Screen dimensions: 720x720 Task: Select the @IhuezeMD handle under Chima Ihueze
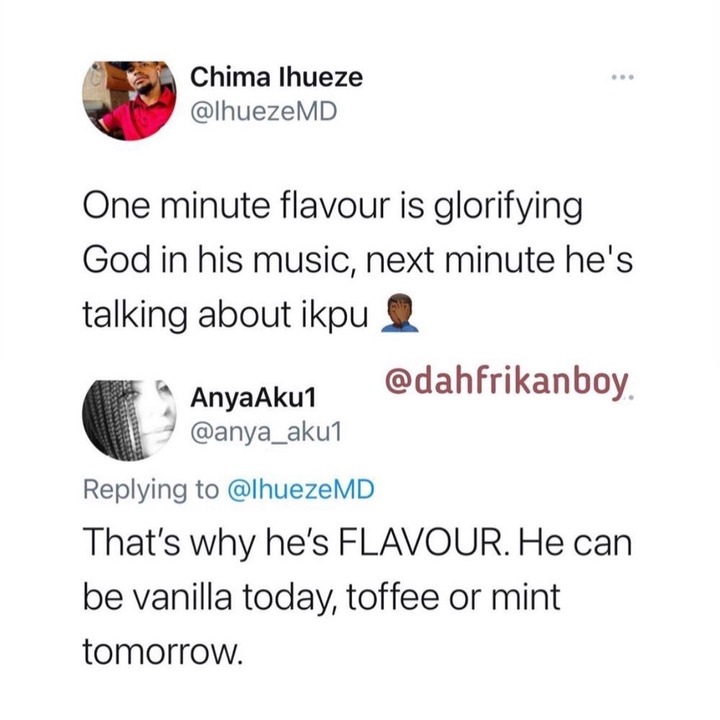click(x=264, y=112)
